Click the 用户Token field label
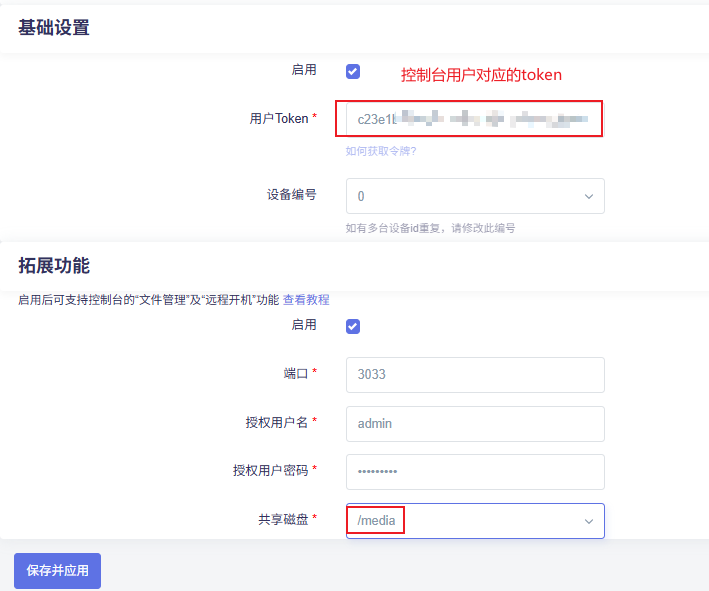Viewport: 709px width, 591px height. 279,118
